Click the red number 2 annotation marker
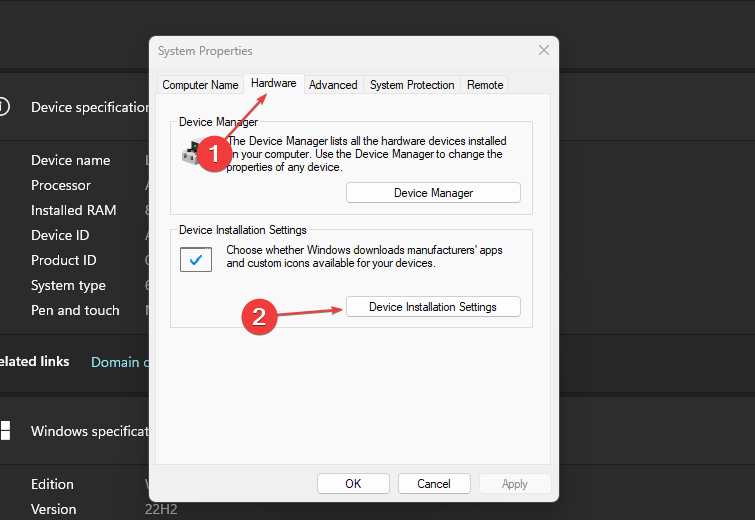Image resolution: width=755 pixels, height=520 pixels. pos(259,317)
